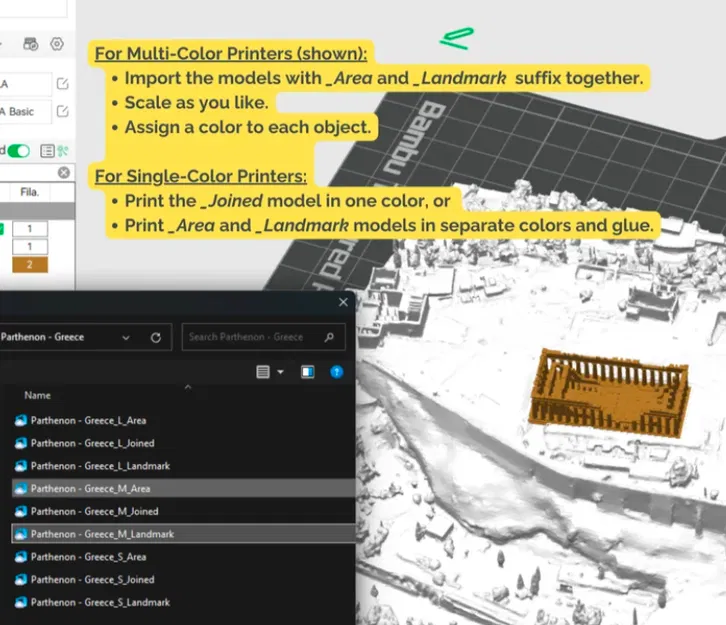The height and width of the screenshot is (625, 726).
Task: Open the view options dropdown arrow
Action: [280, 372]
